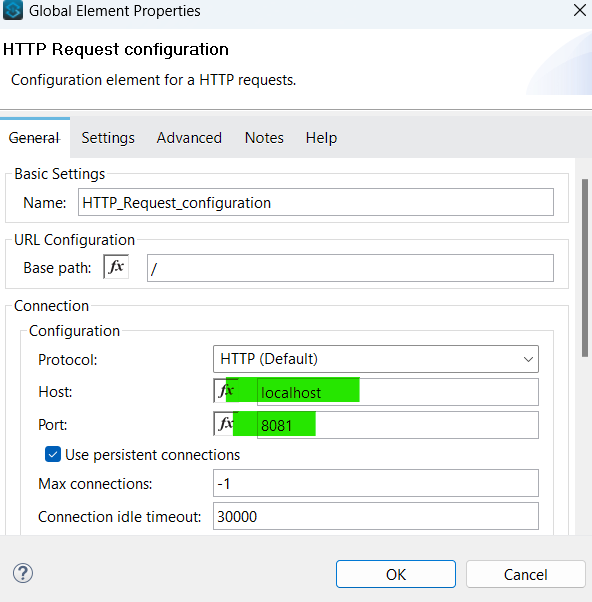Select the Notes tab
This screenshot has height=602, width=592.
tap(264, 138)
